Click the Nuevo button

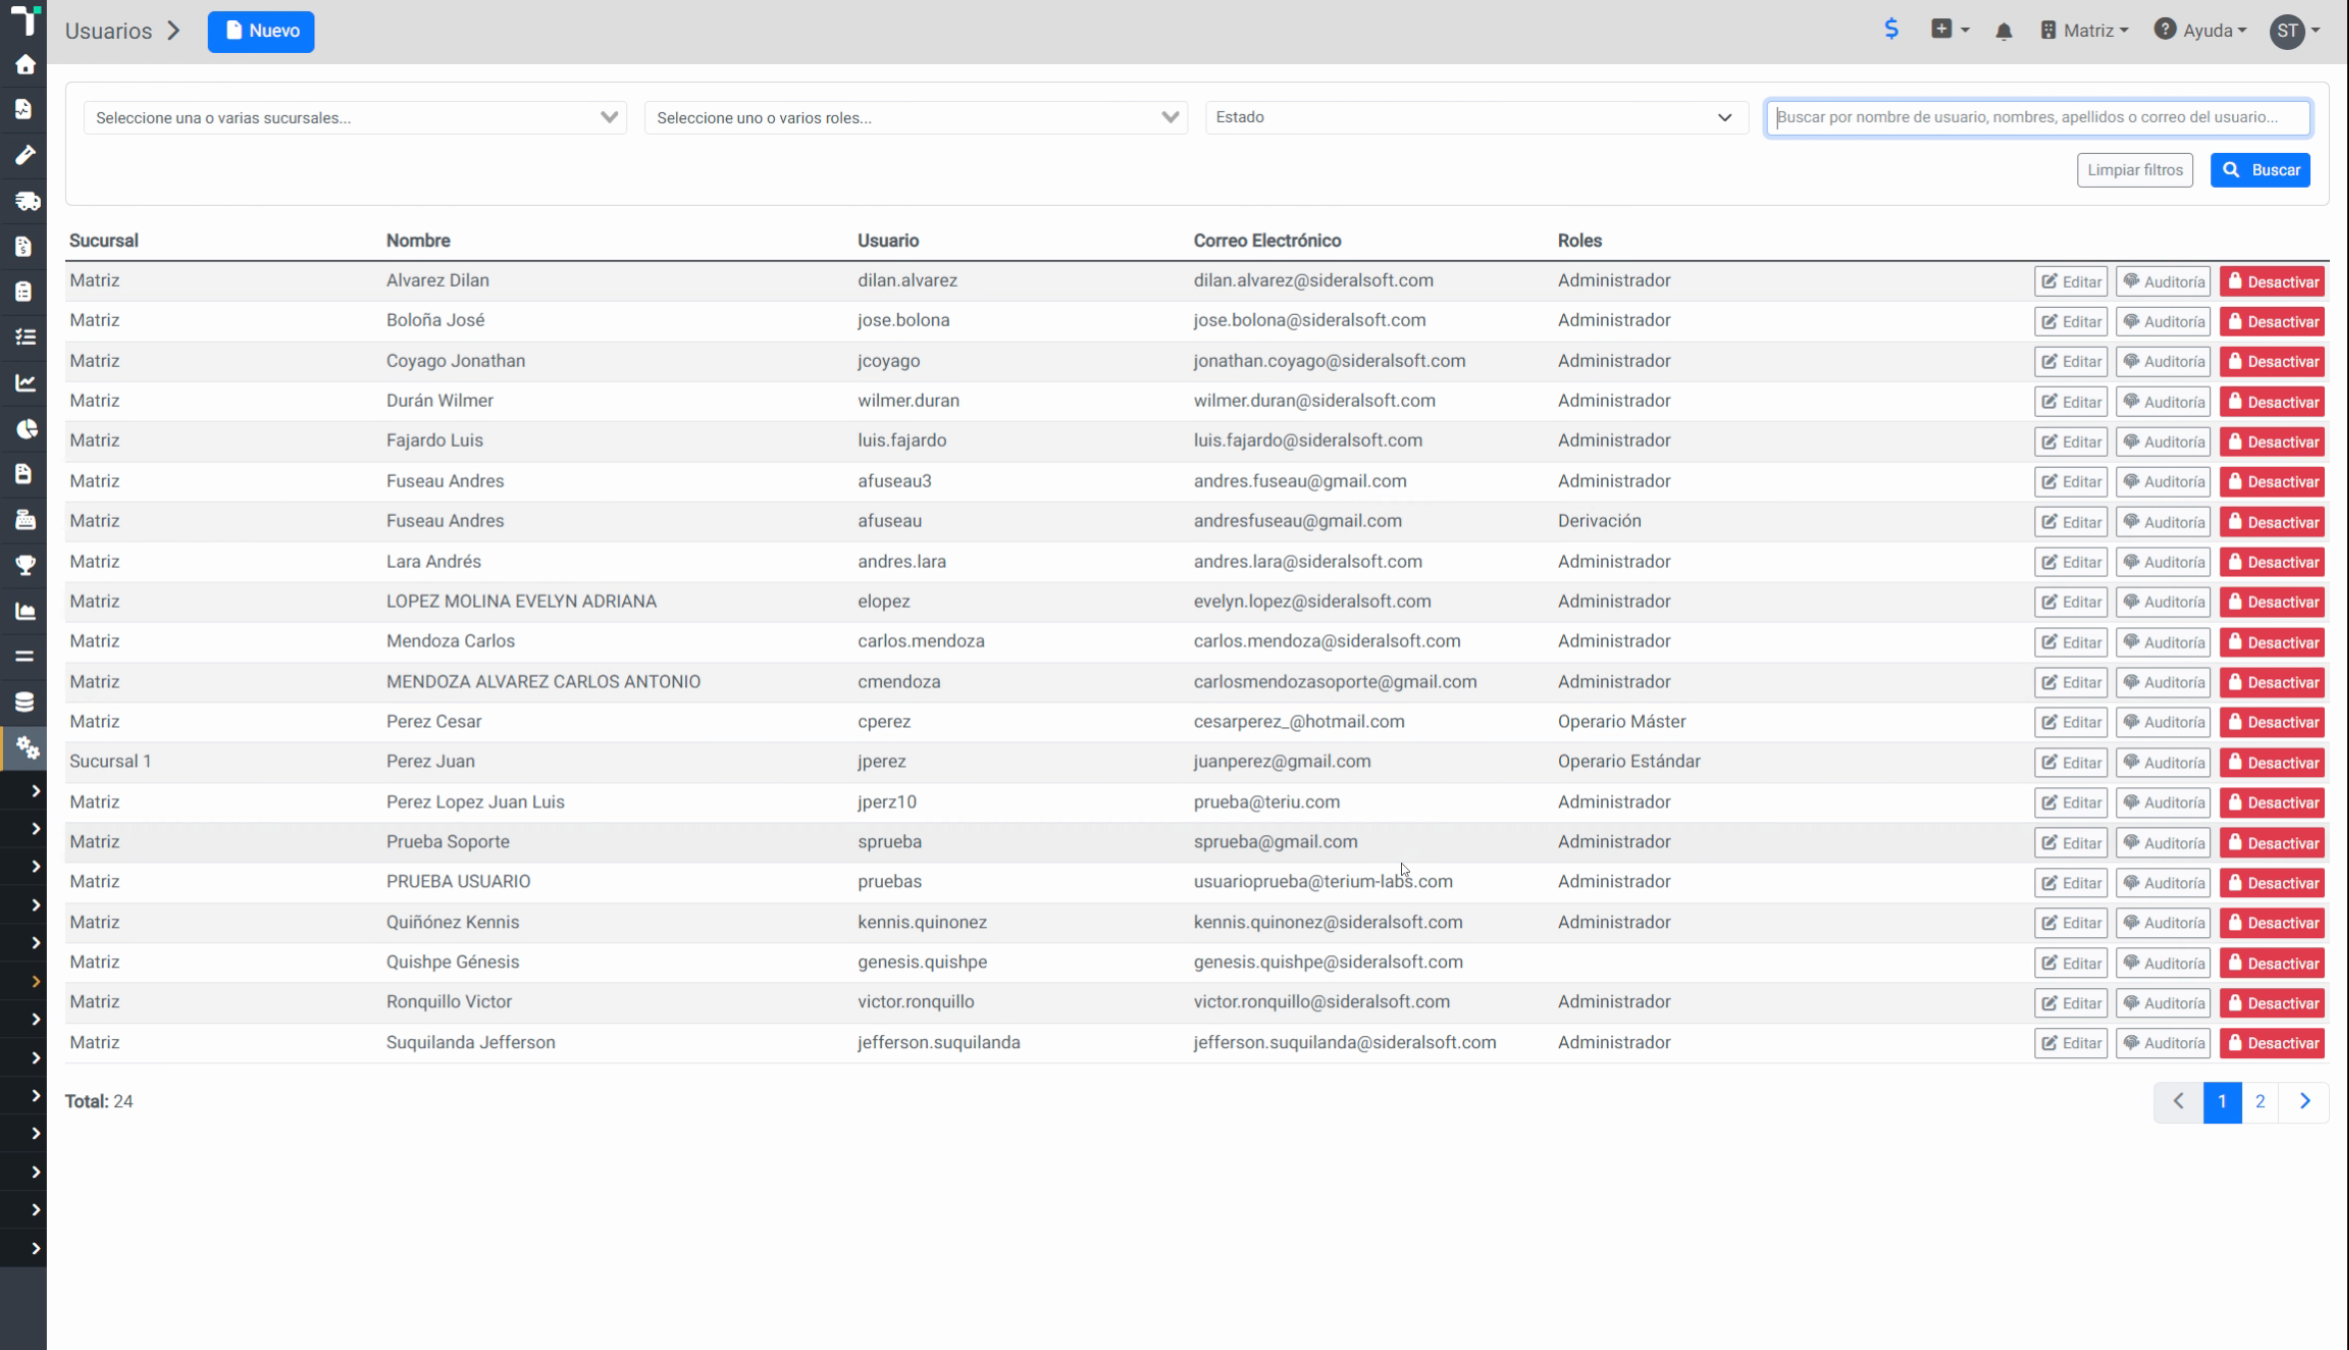[x=261, y=31]
